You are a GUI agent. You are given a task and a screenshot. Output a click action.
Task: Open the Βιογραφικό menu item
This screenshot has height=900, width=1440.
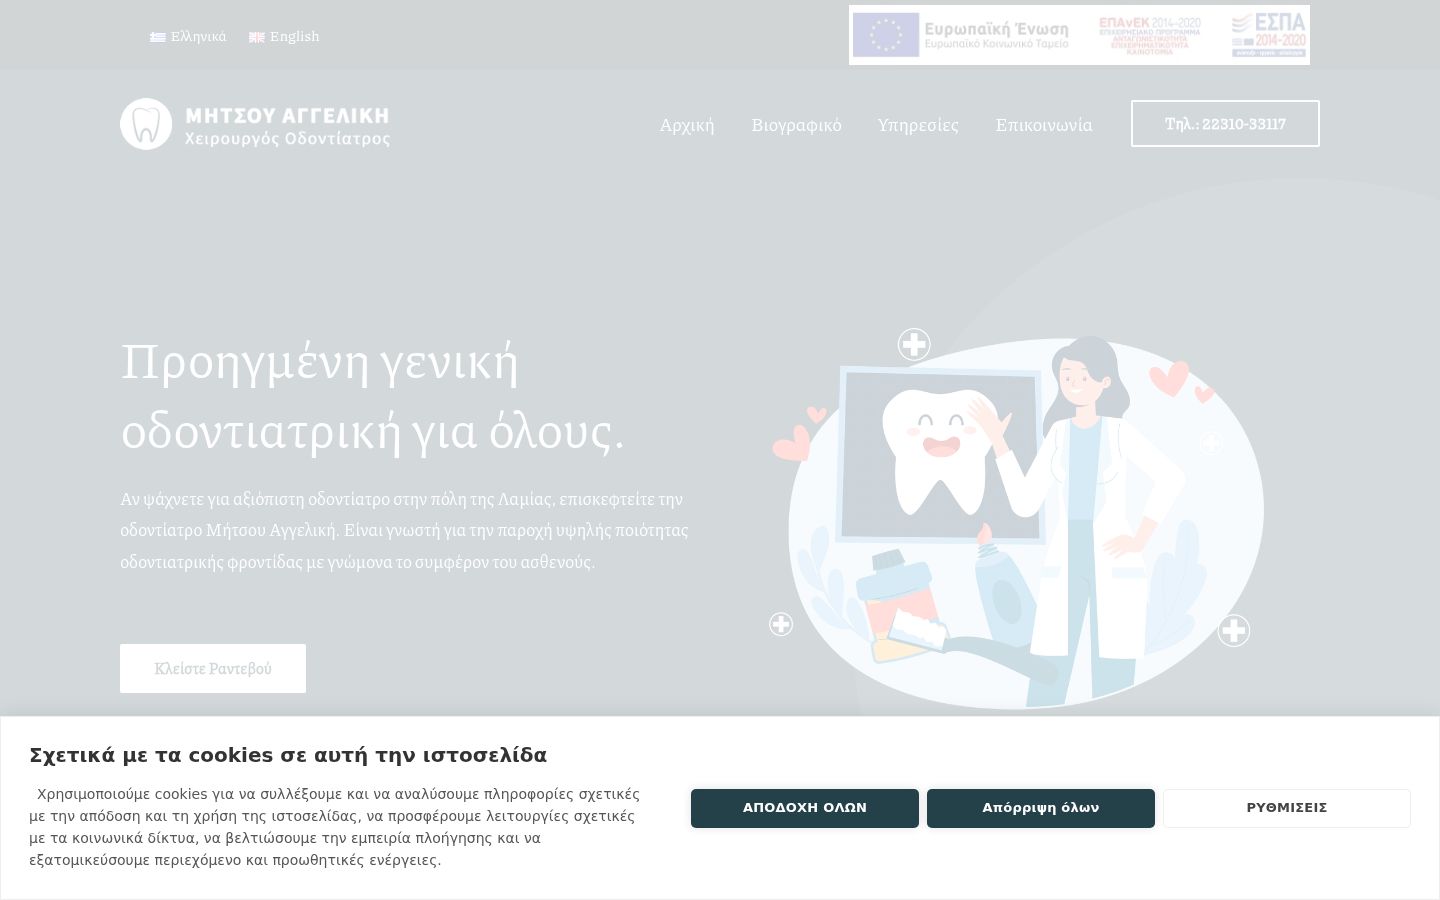pos(796,125)
